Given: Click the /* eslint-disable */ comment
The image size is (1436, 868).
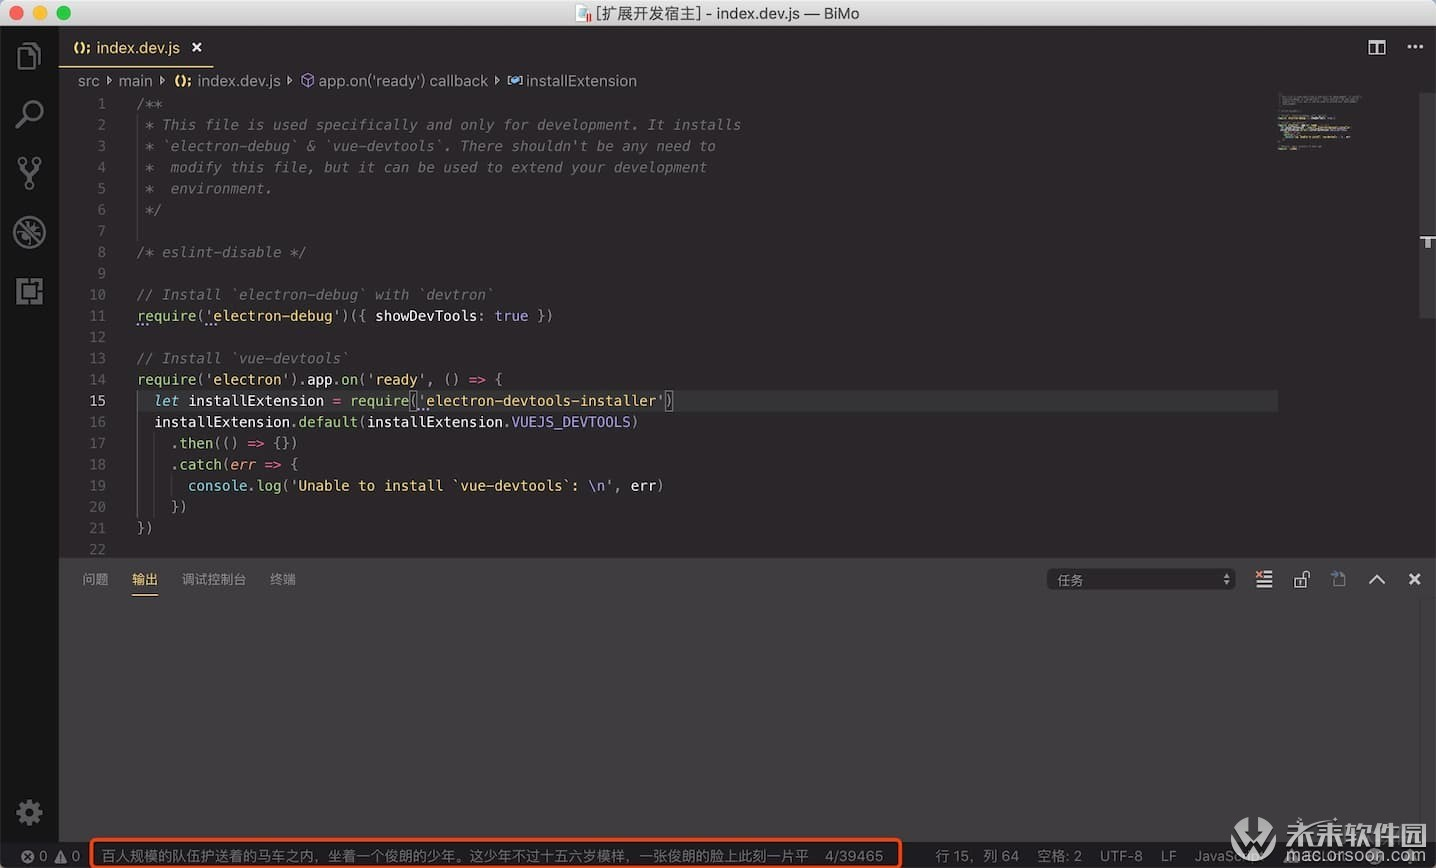Looking at the screenshot, I should click(222, 252).
